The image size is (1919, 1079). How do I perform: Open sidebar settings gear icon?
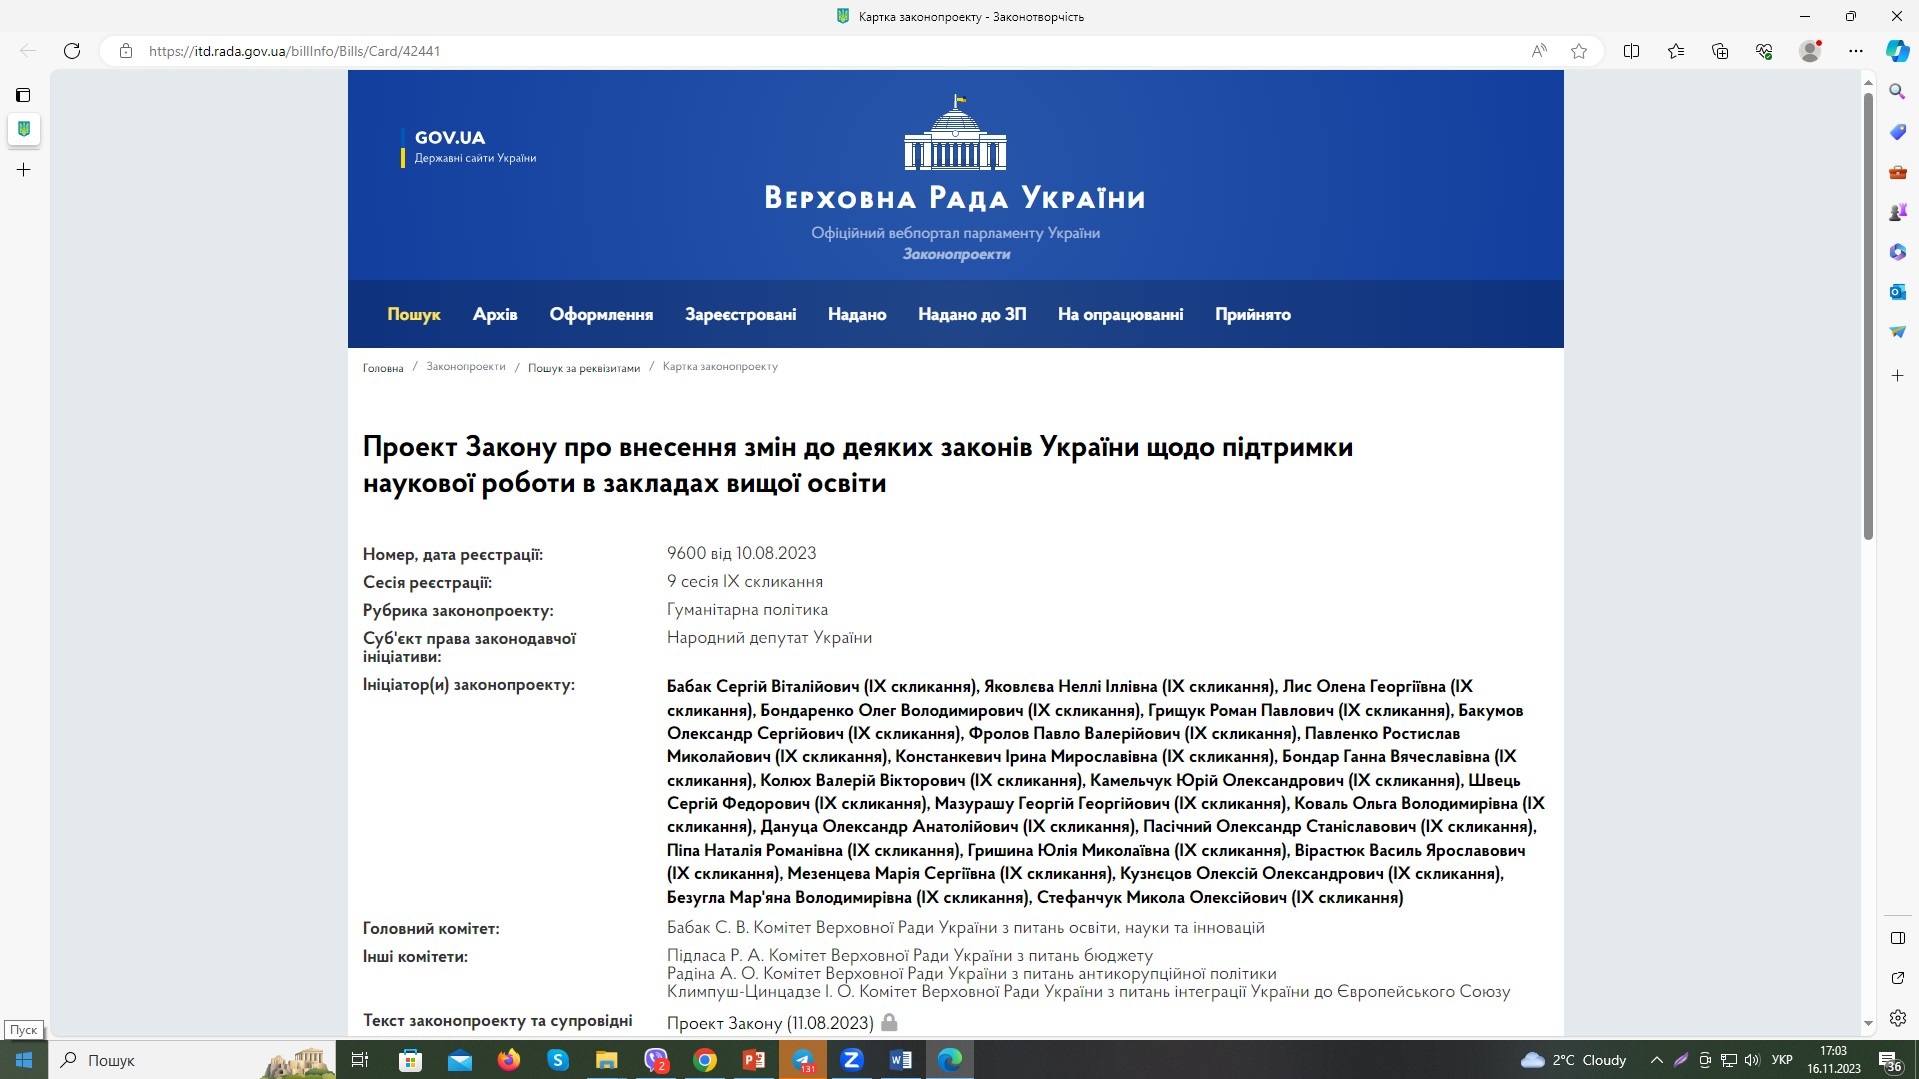[x=1897, y=1018]
